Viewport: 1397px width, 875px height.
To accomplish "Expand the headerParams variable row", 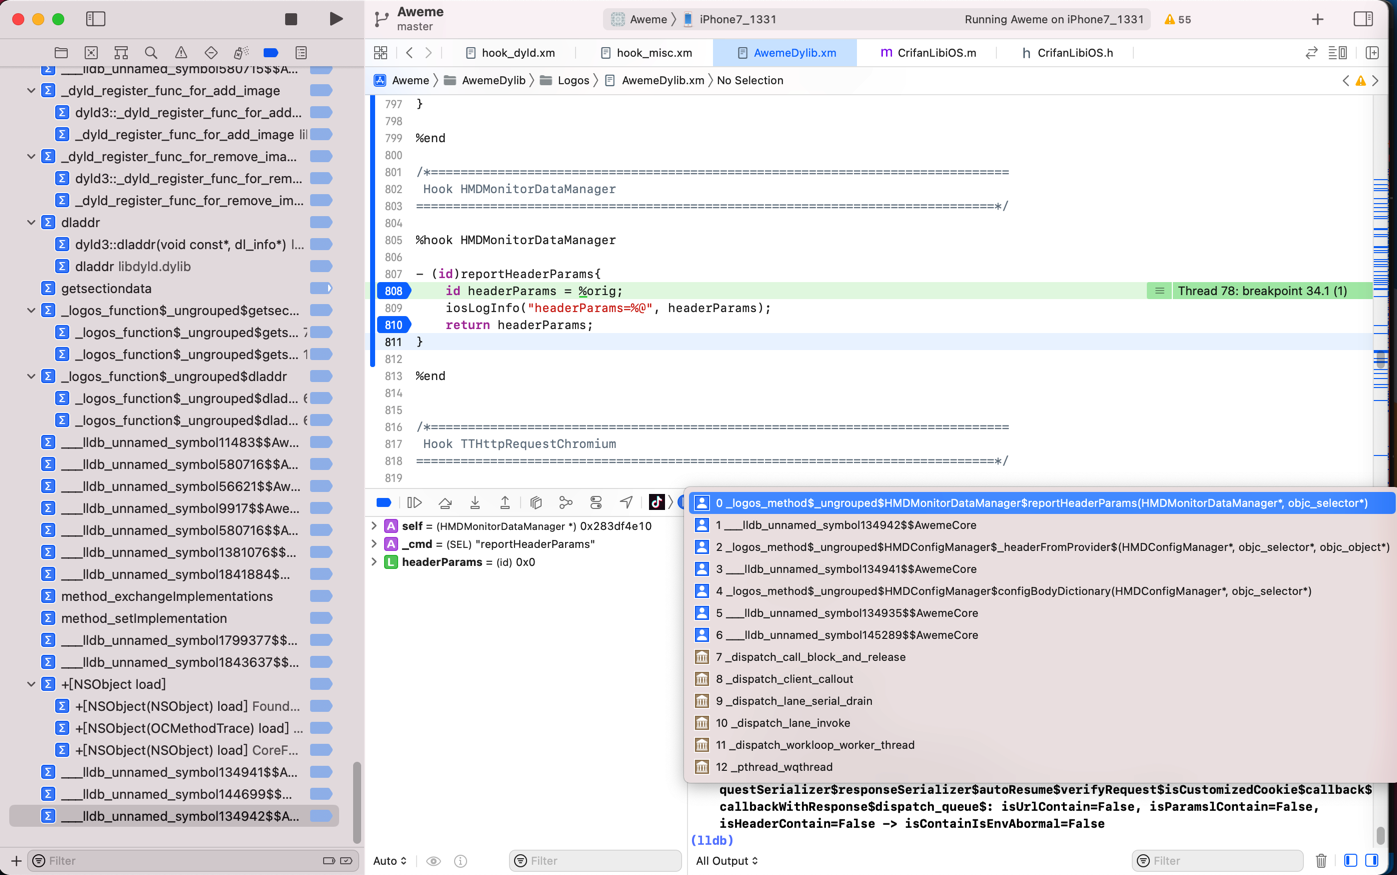I will pyautogui.click(x=374, y=562).
